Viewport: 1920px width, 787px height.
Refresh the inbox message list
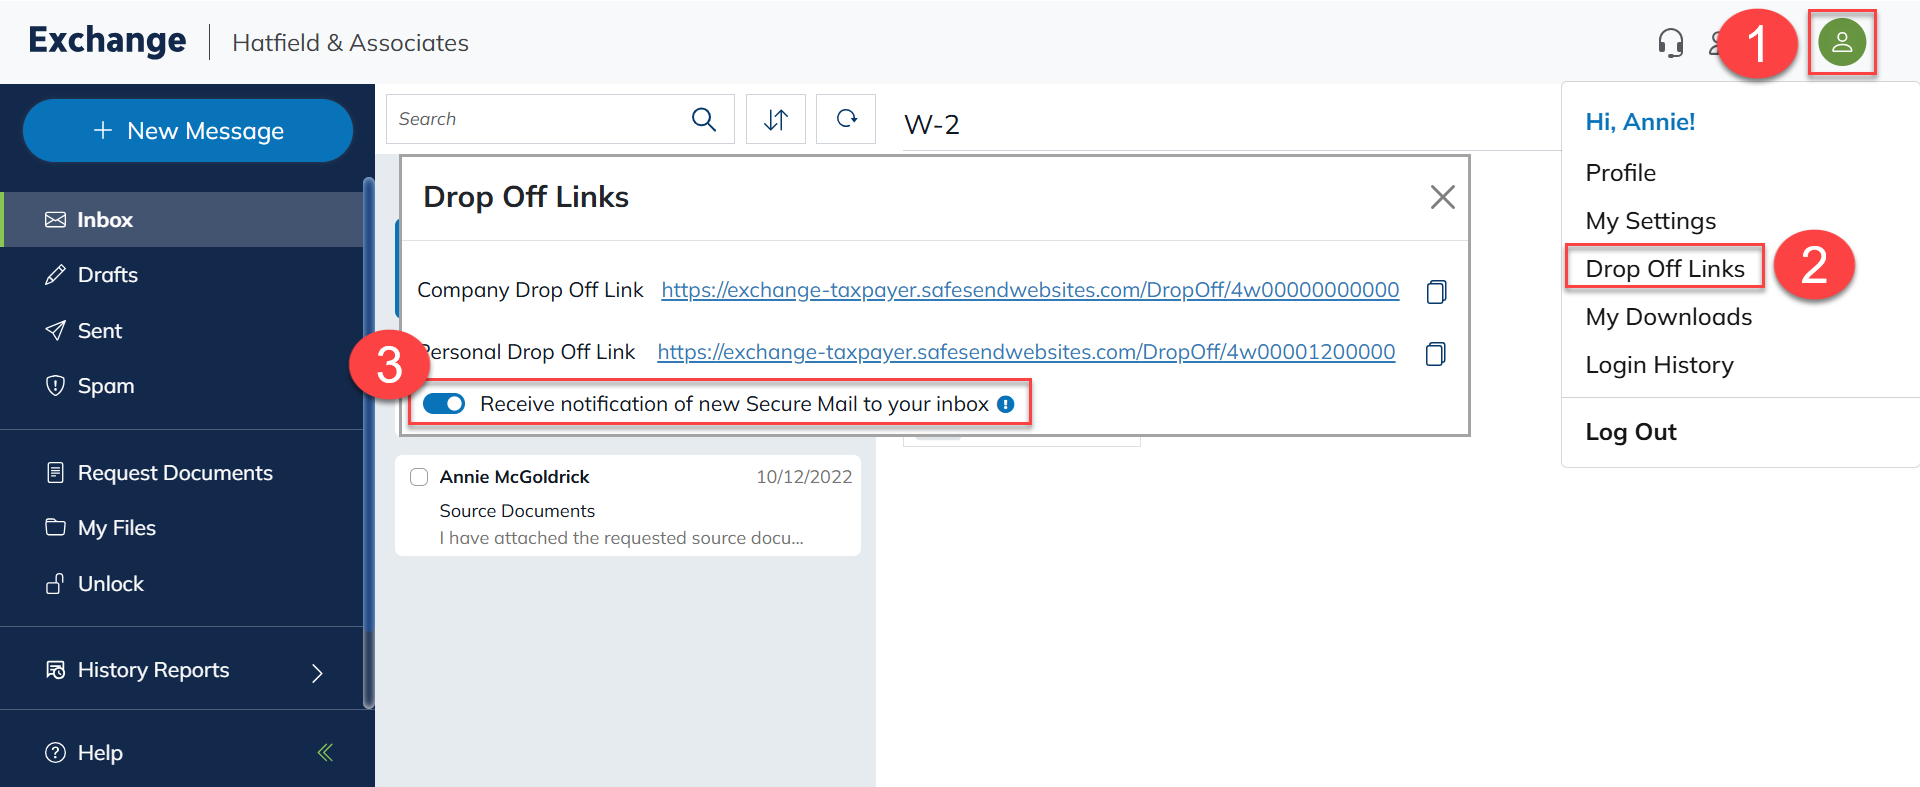[x=846, y=120]
